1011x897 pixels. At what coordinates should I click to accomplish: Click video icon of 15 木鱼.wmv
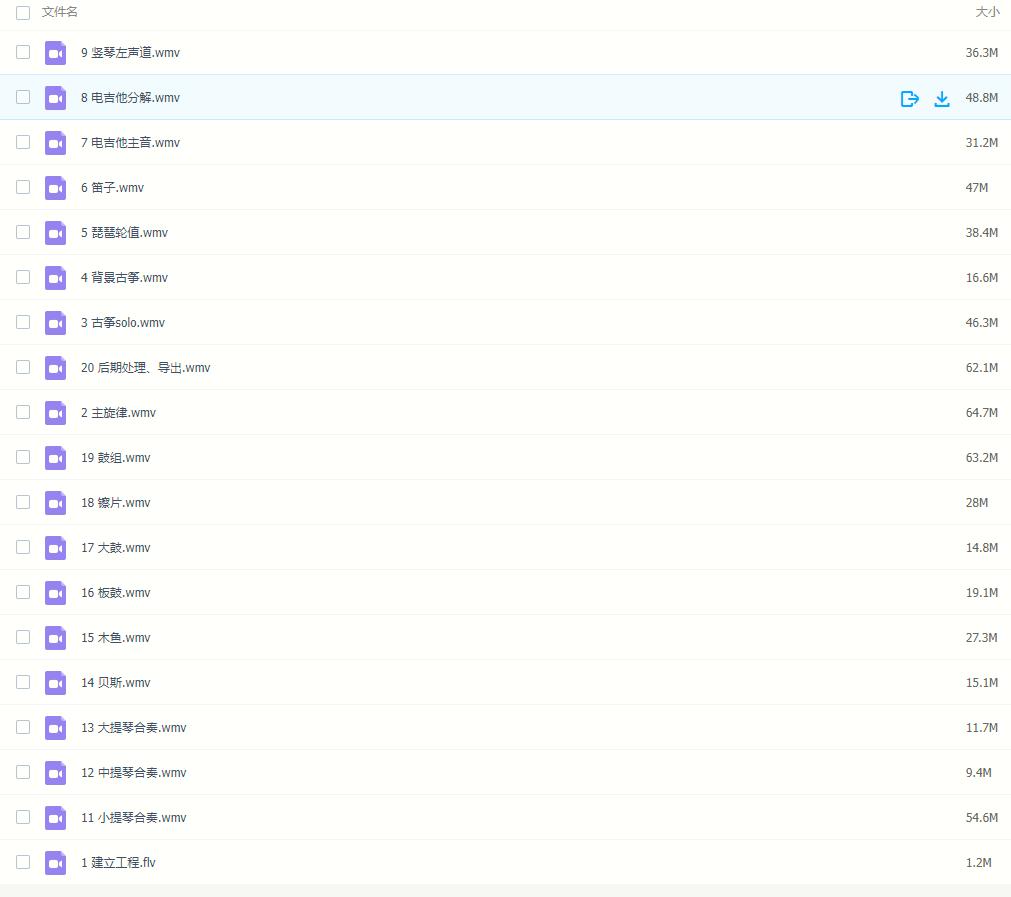pos(55,638)
